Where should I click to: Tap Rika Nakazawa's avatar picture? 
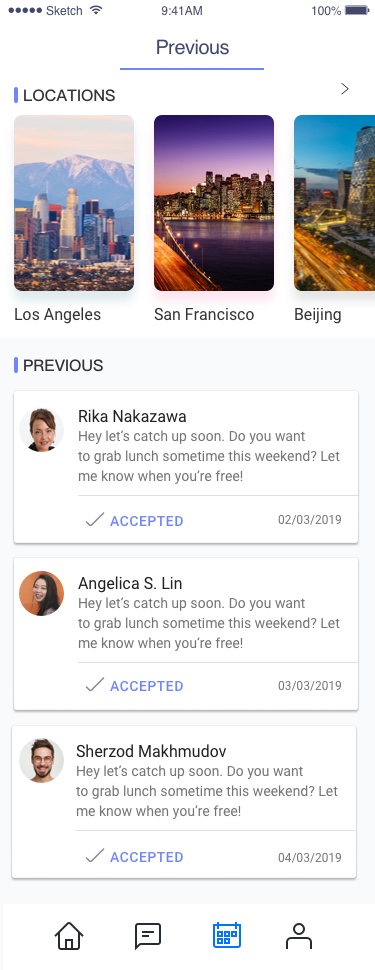point(41,430)
